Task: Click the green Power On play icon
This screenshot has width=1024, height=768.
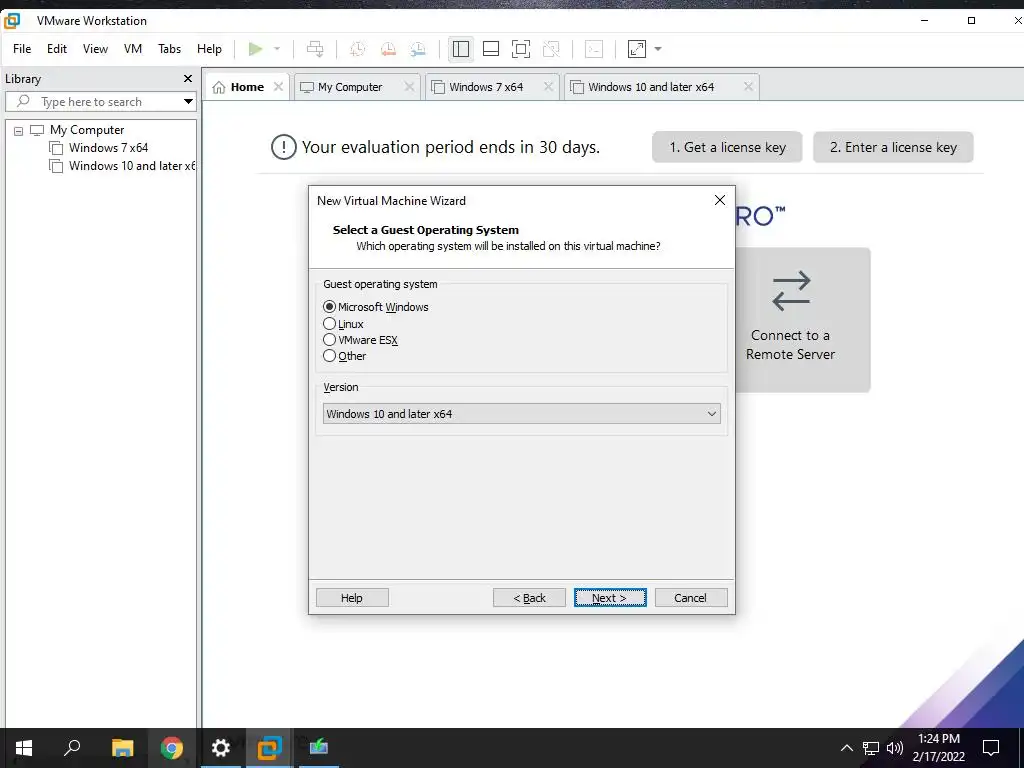Action: [255, 49]
